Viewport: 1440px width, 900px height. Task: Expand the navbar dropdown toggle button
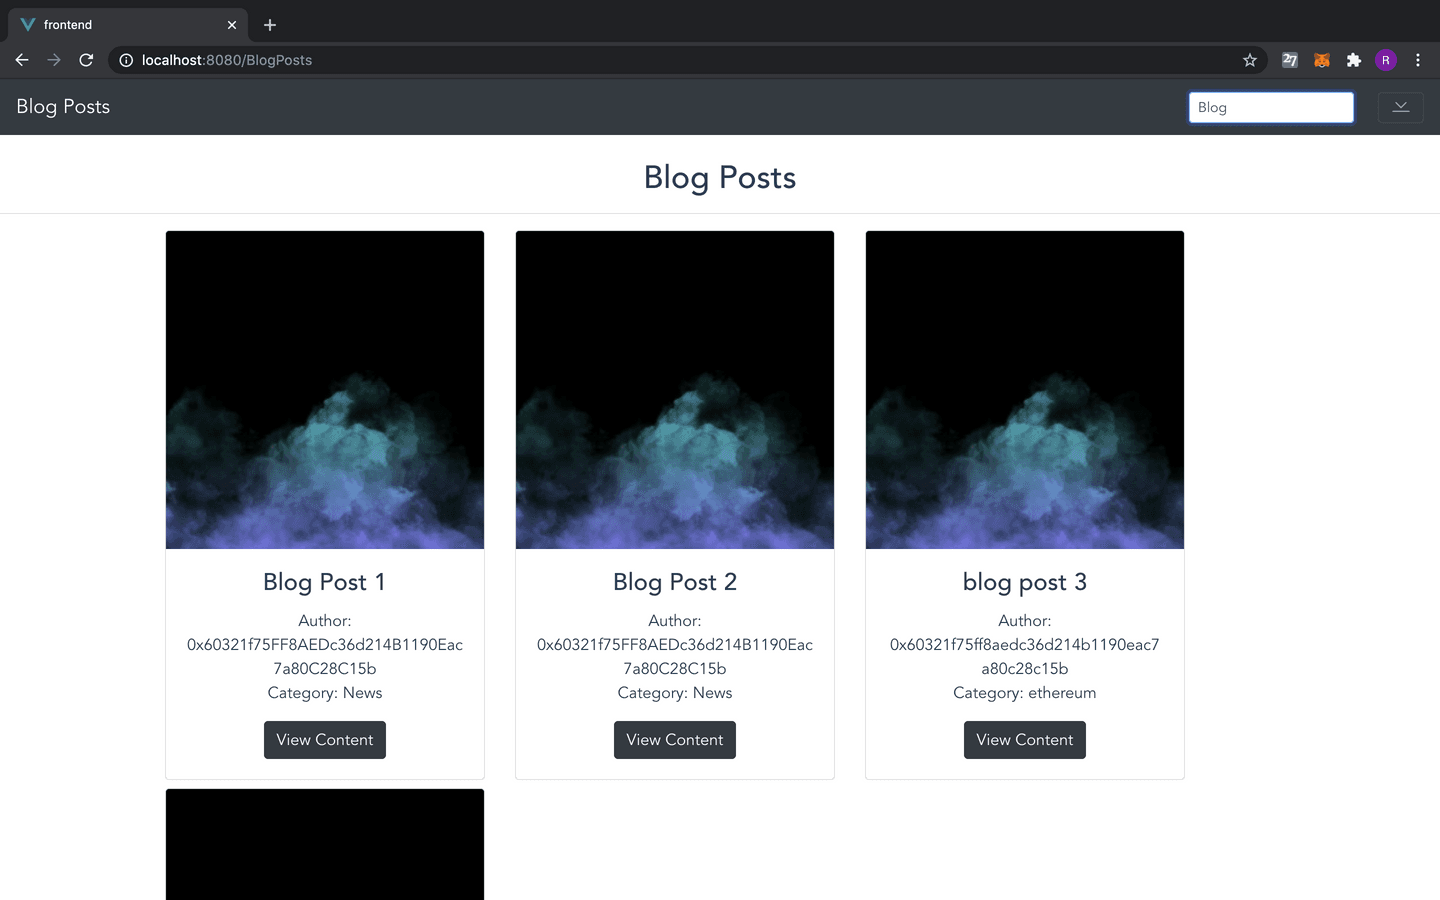1401,107
